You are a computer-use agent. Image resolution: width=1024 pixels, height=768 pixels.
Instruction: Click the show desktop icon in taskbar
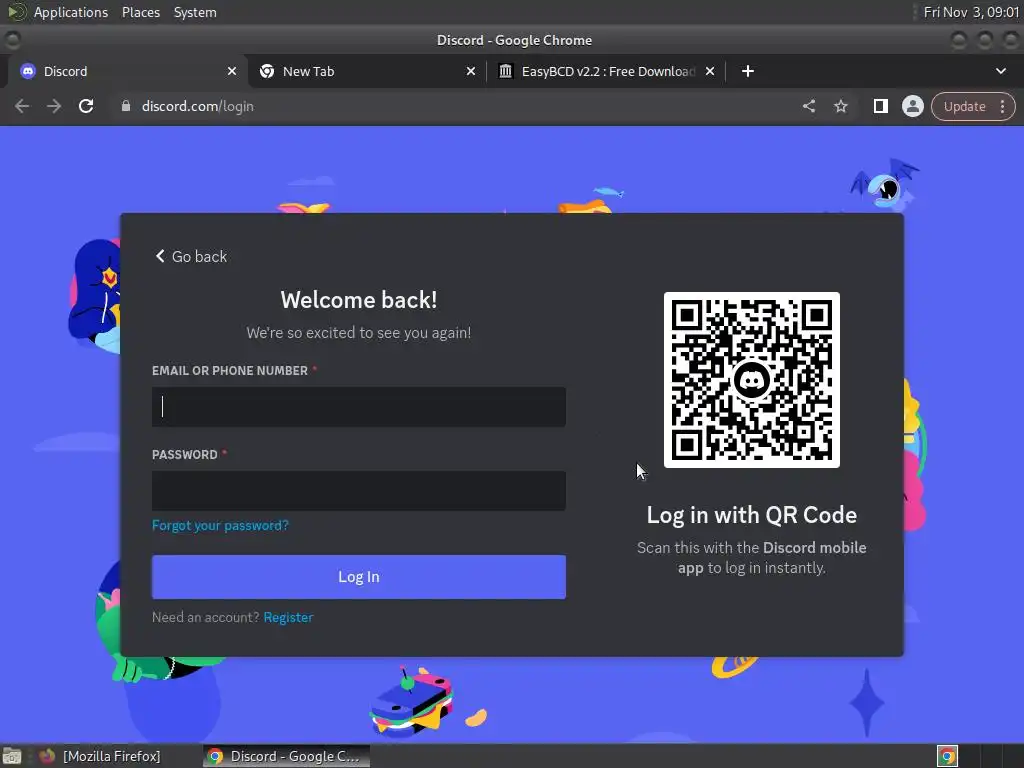(11, 756)
